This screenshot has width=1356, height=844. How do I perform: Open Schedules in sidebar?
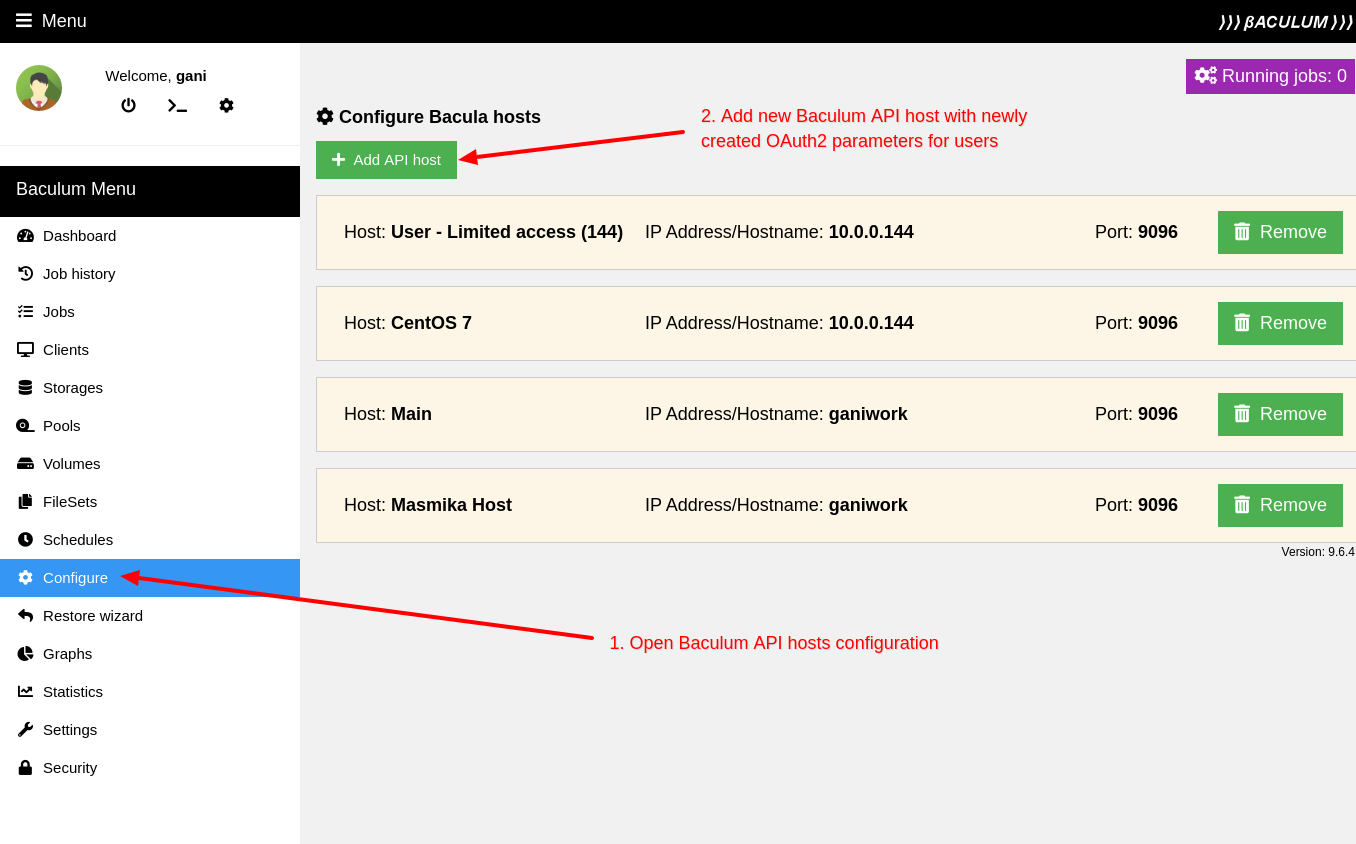click(x=150, y=540)
